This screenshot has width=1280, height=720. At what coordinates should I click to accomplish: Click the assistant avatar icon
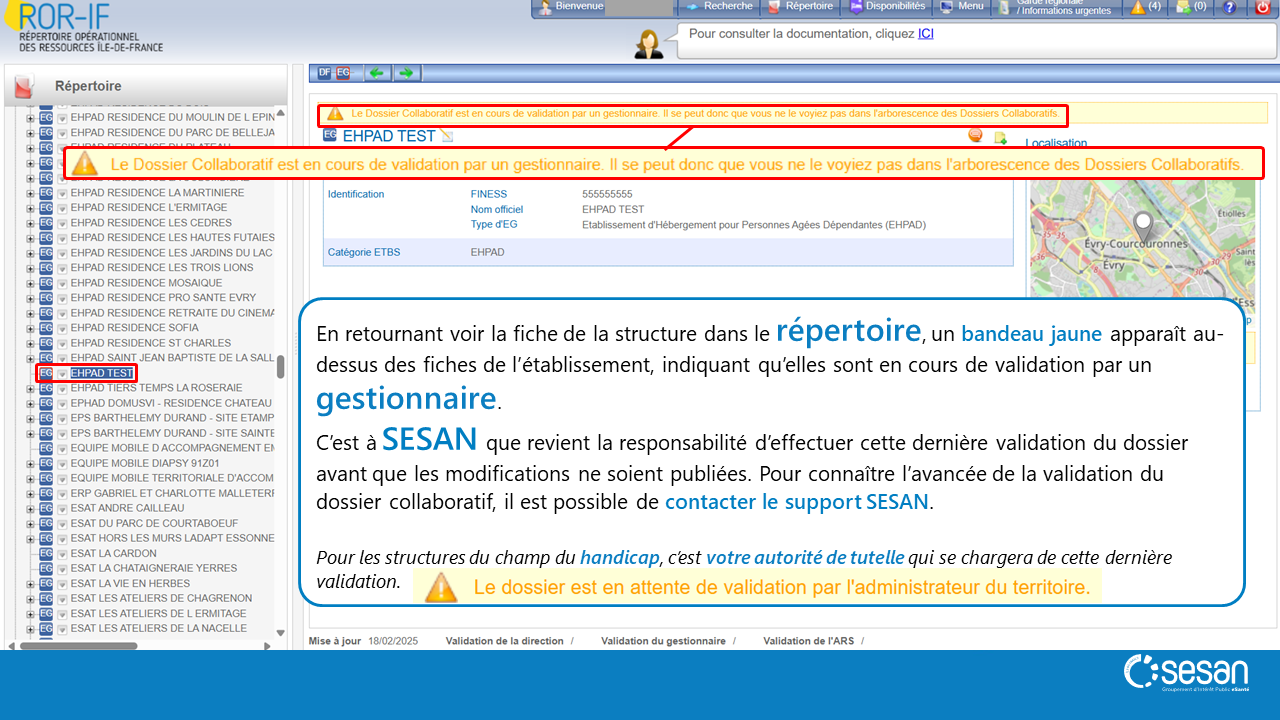pyautogui.click(x=651, y=43)
